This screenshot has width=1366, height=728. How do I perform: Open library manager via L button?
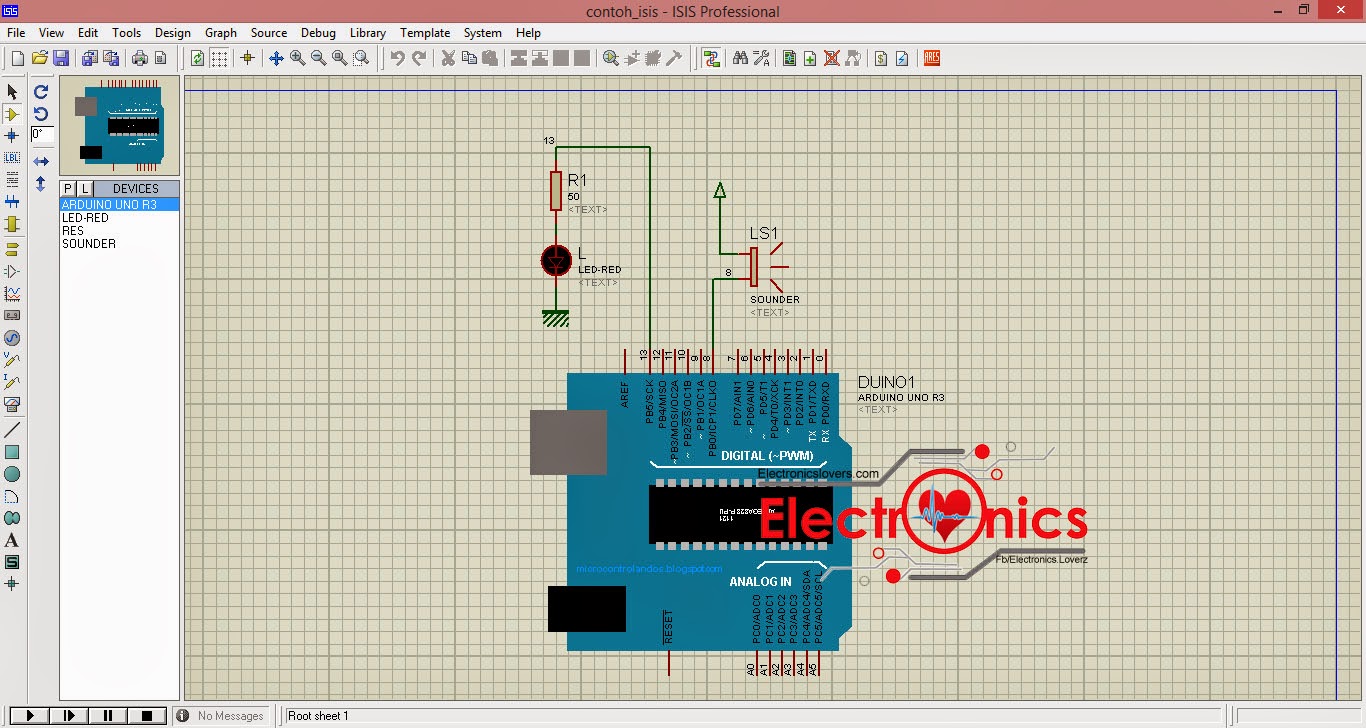click(x=85, y=189)
